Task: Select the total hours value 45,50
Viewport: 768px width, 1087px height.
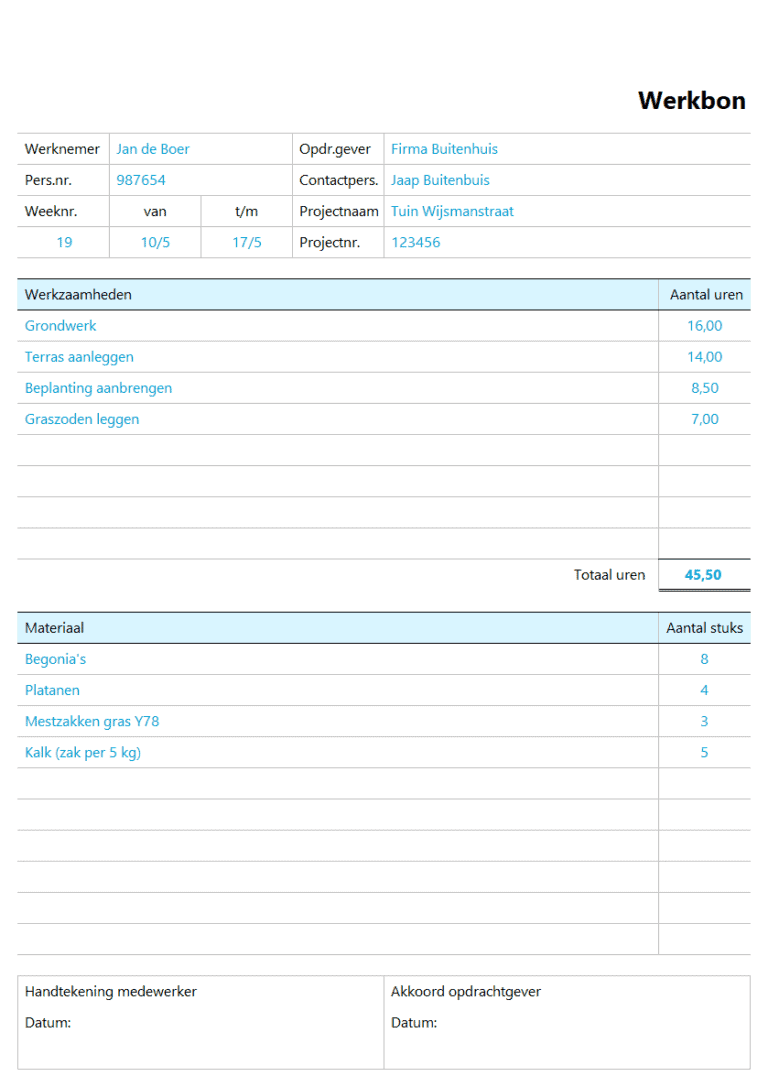Action: point(703,575)
